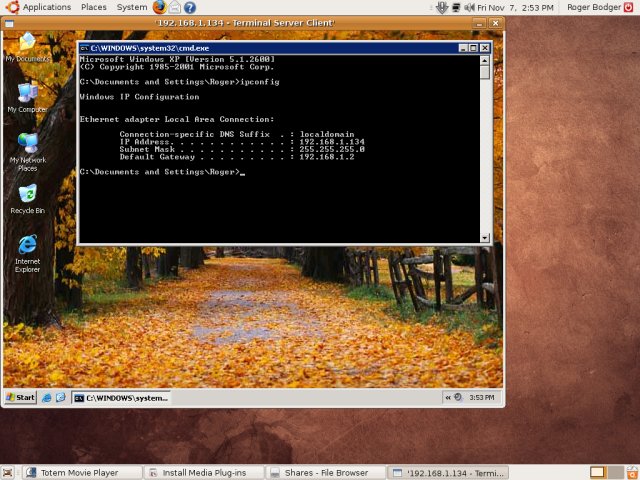Open the trash icon in bottom panel
The width and height of the screenshot is (640, 480).
pos(632,473)
